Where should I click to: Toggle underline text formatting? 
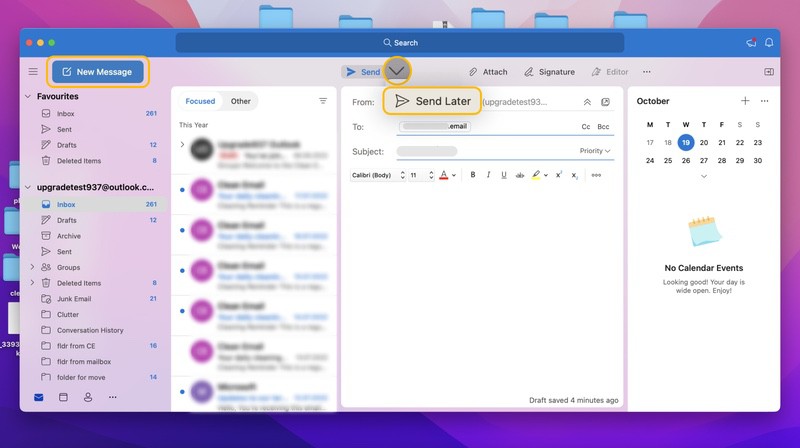504,175
